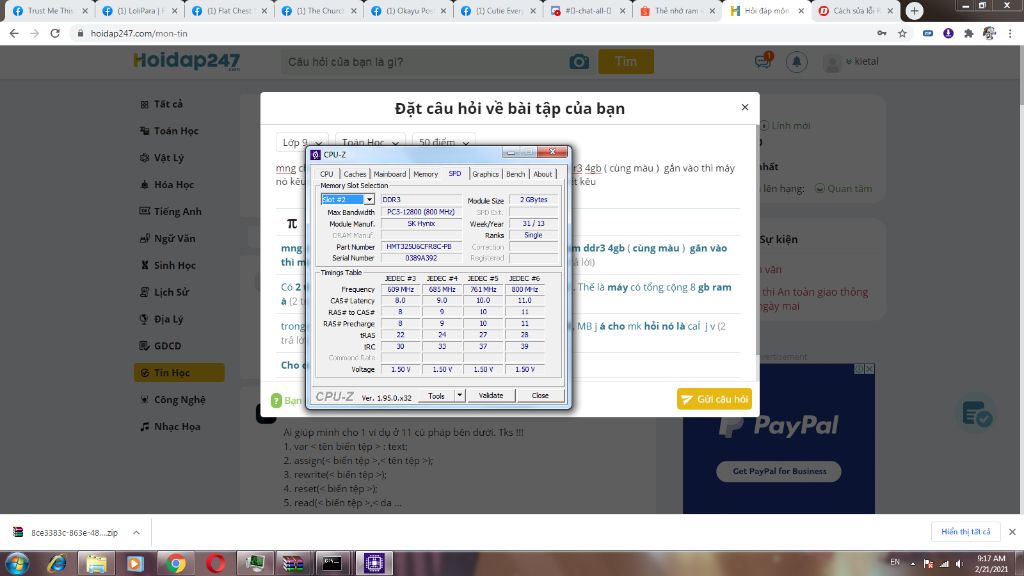The image size is (1024, 576).
Task: Open the Chrome extensions puzzle icon
Action: [968, 33]
